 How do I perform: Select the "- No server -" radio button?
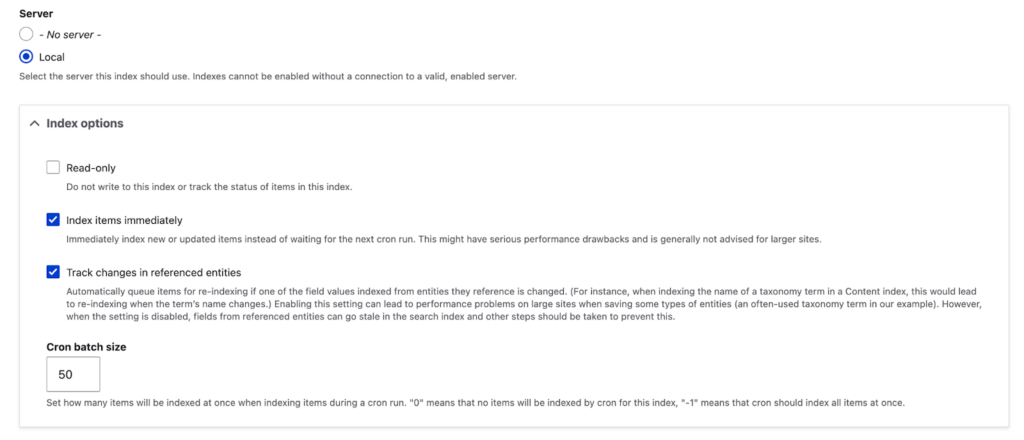click(26, 34)
